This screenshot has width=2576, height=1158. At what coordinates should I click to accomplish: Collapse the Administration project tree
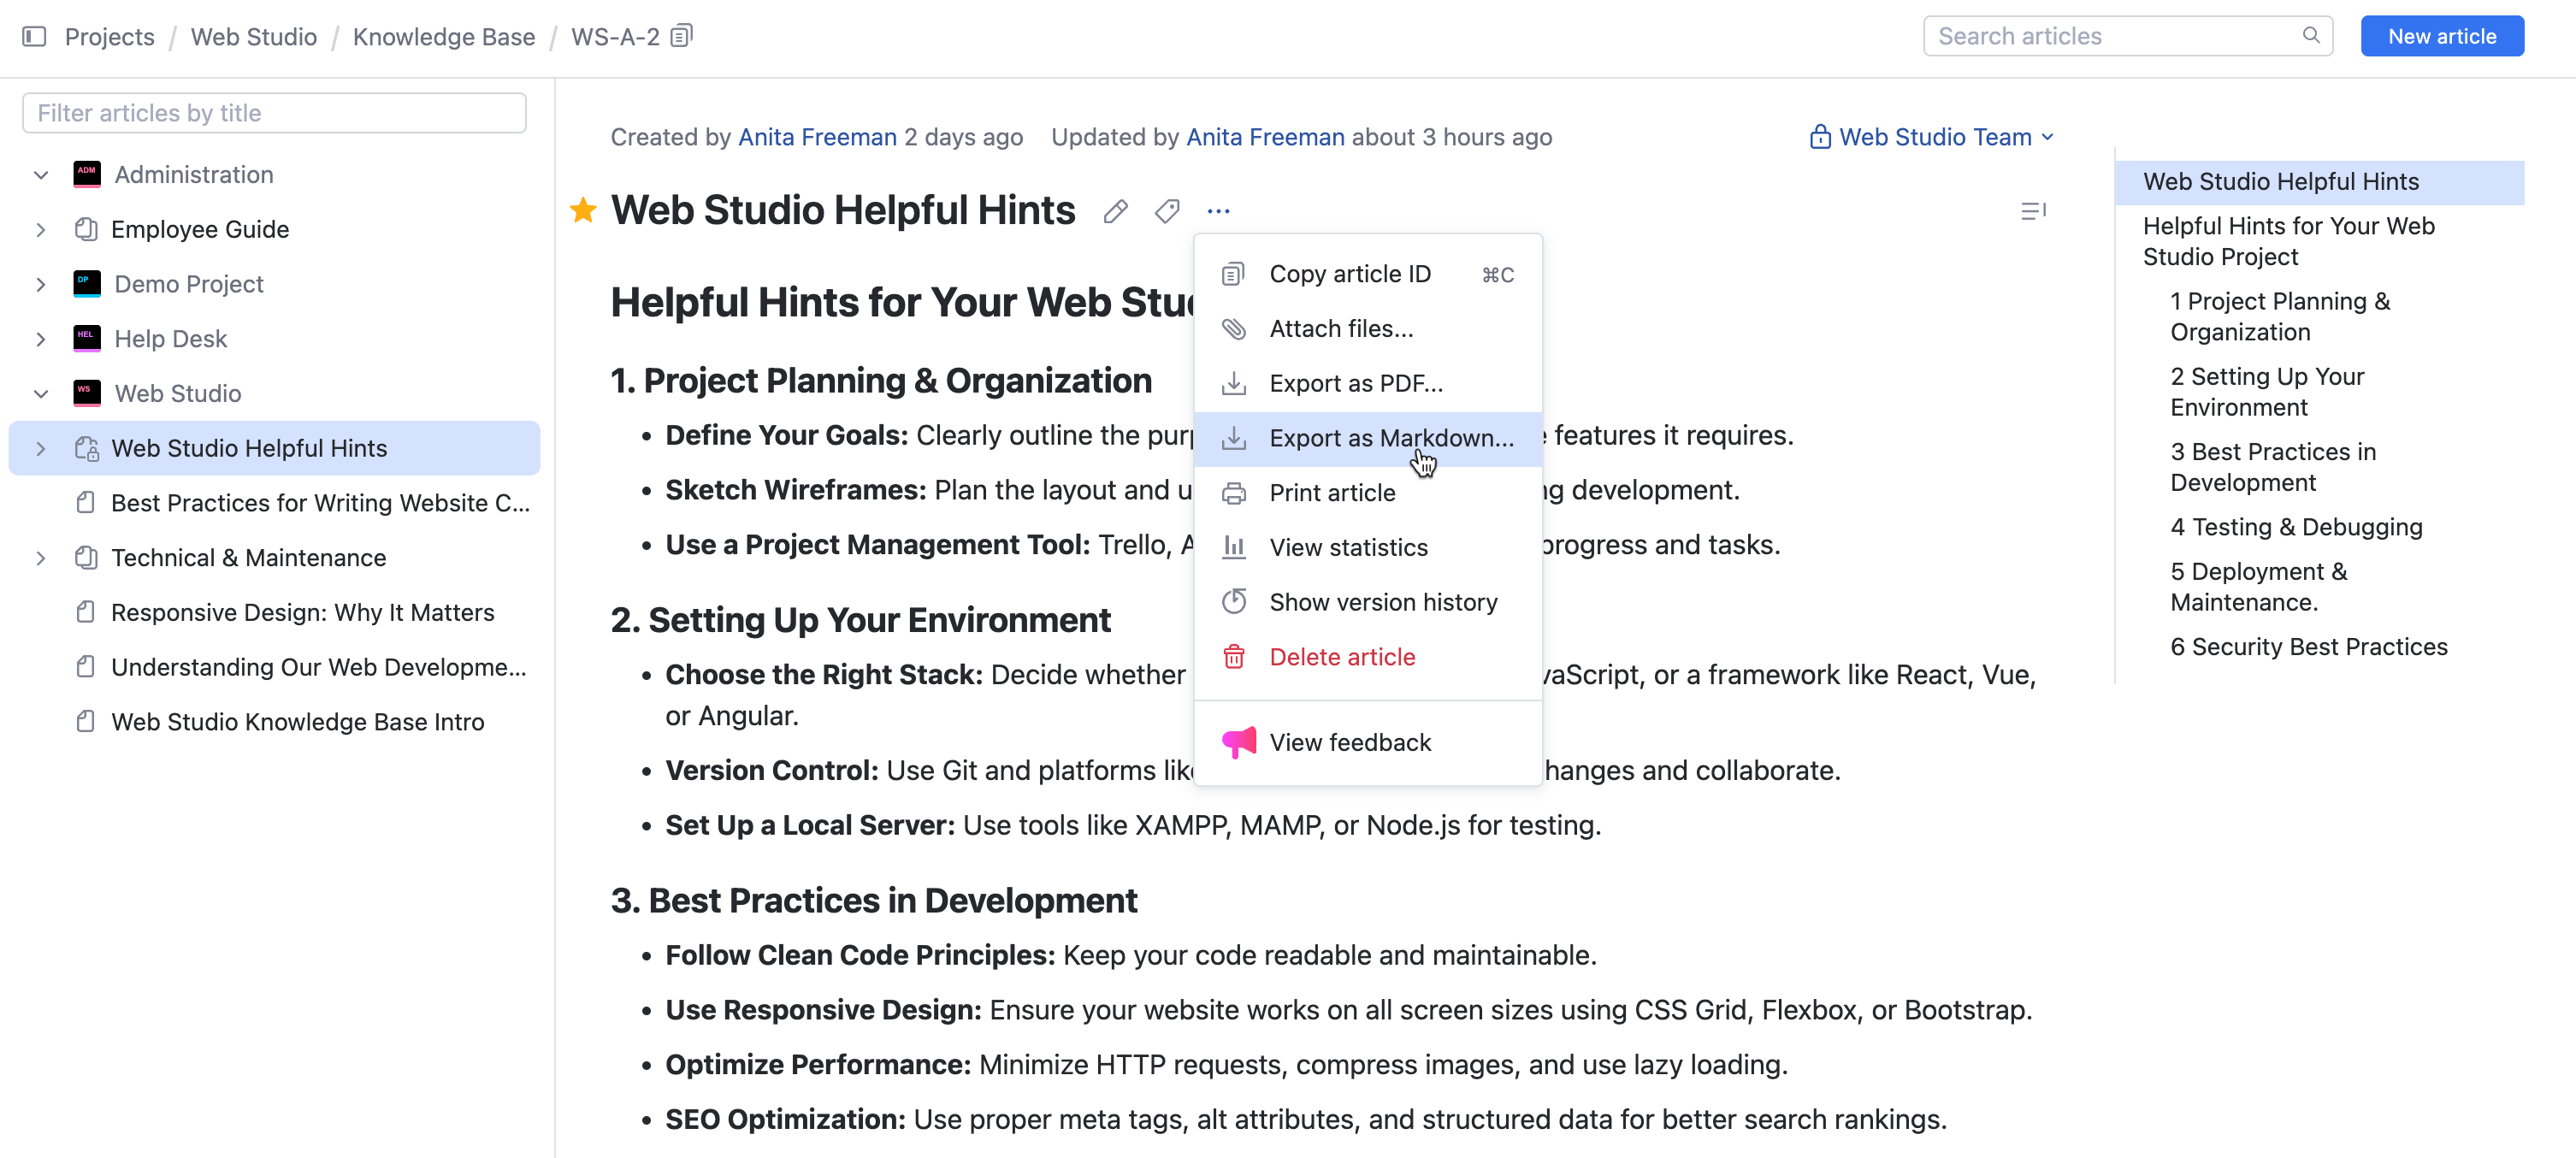click(41, 175)
